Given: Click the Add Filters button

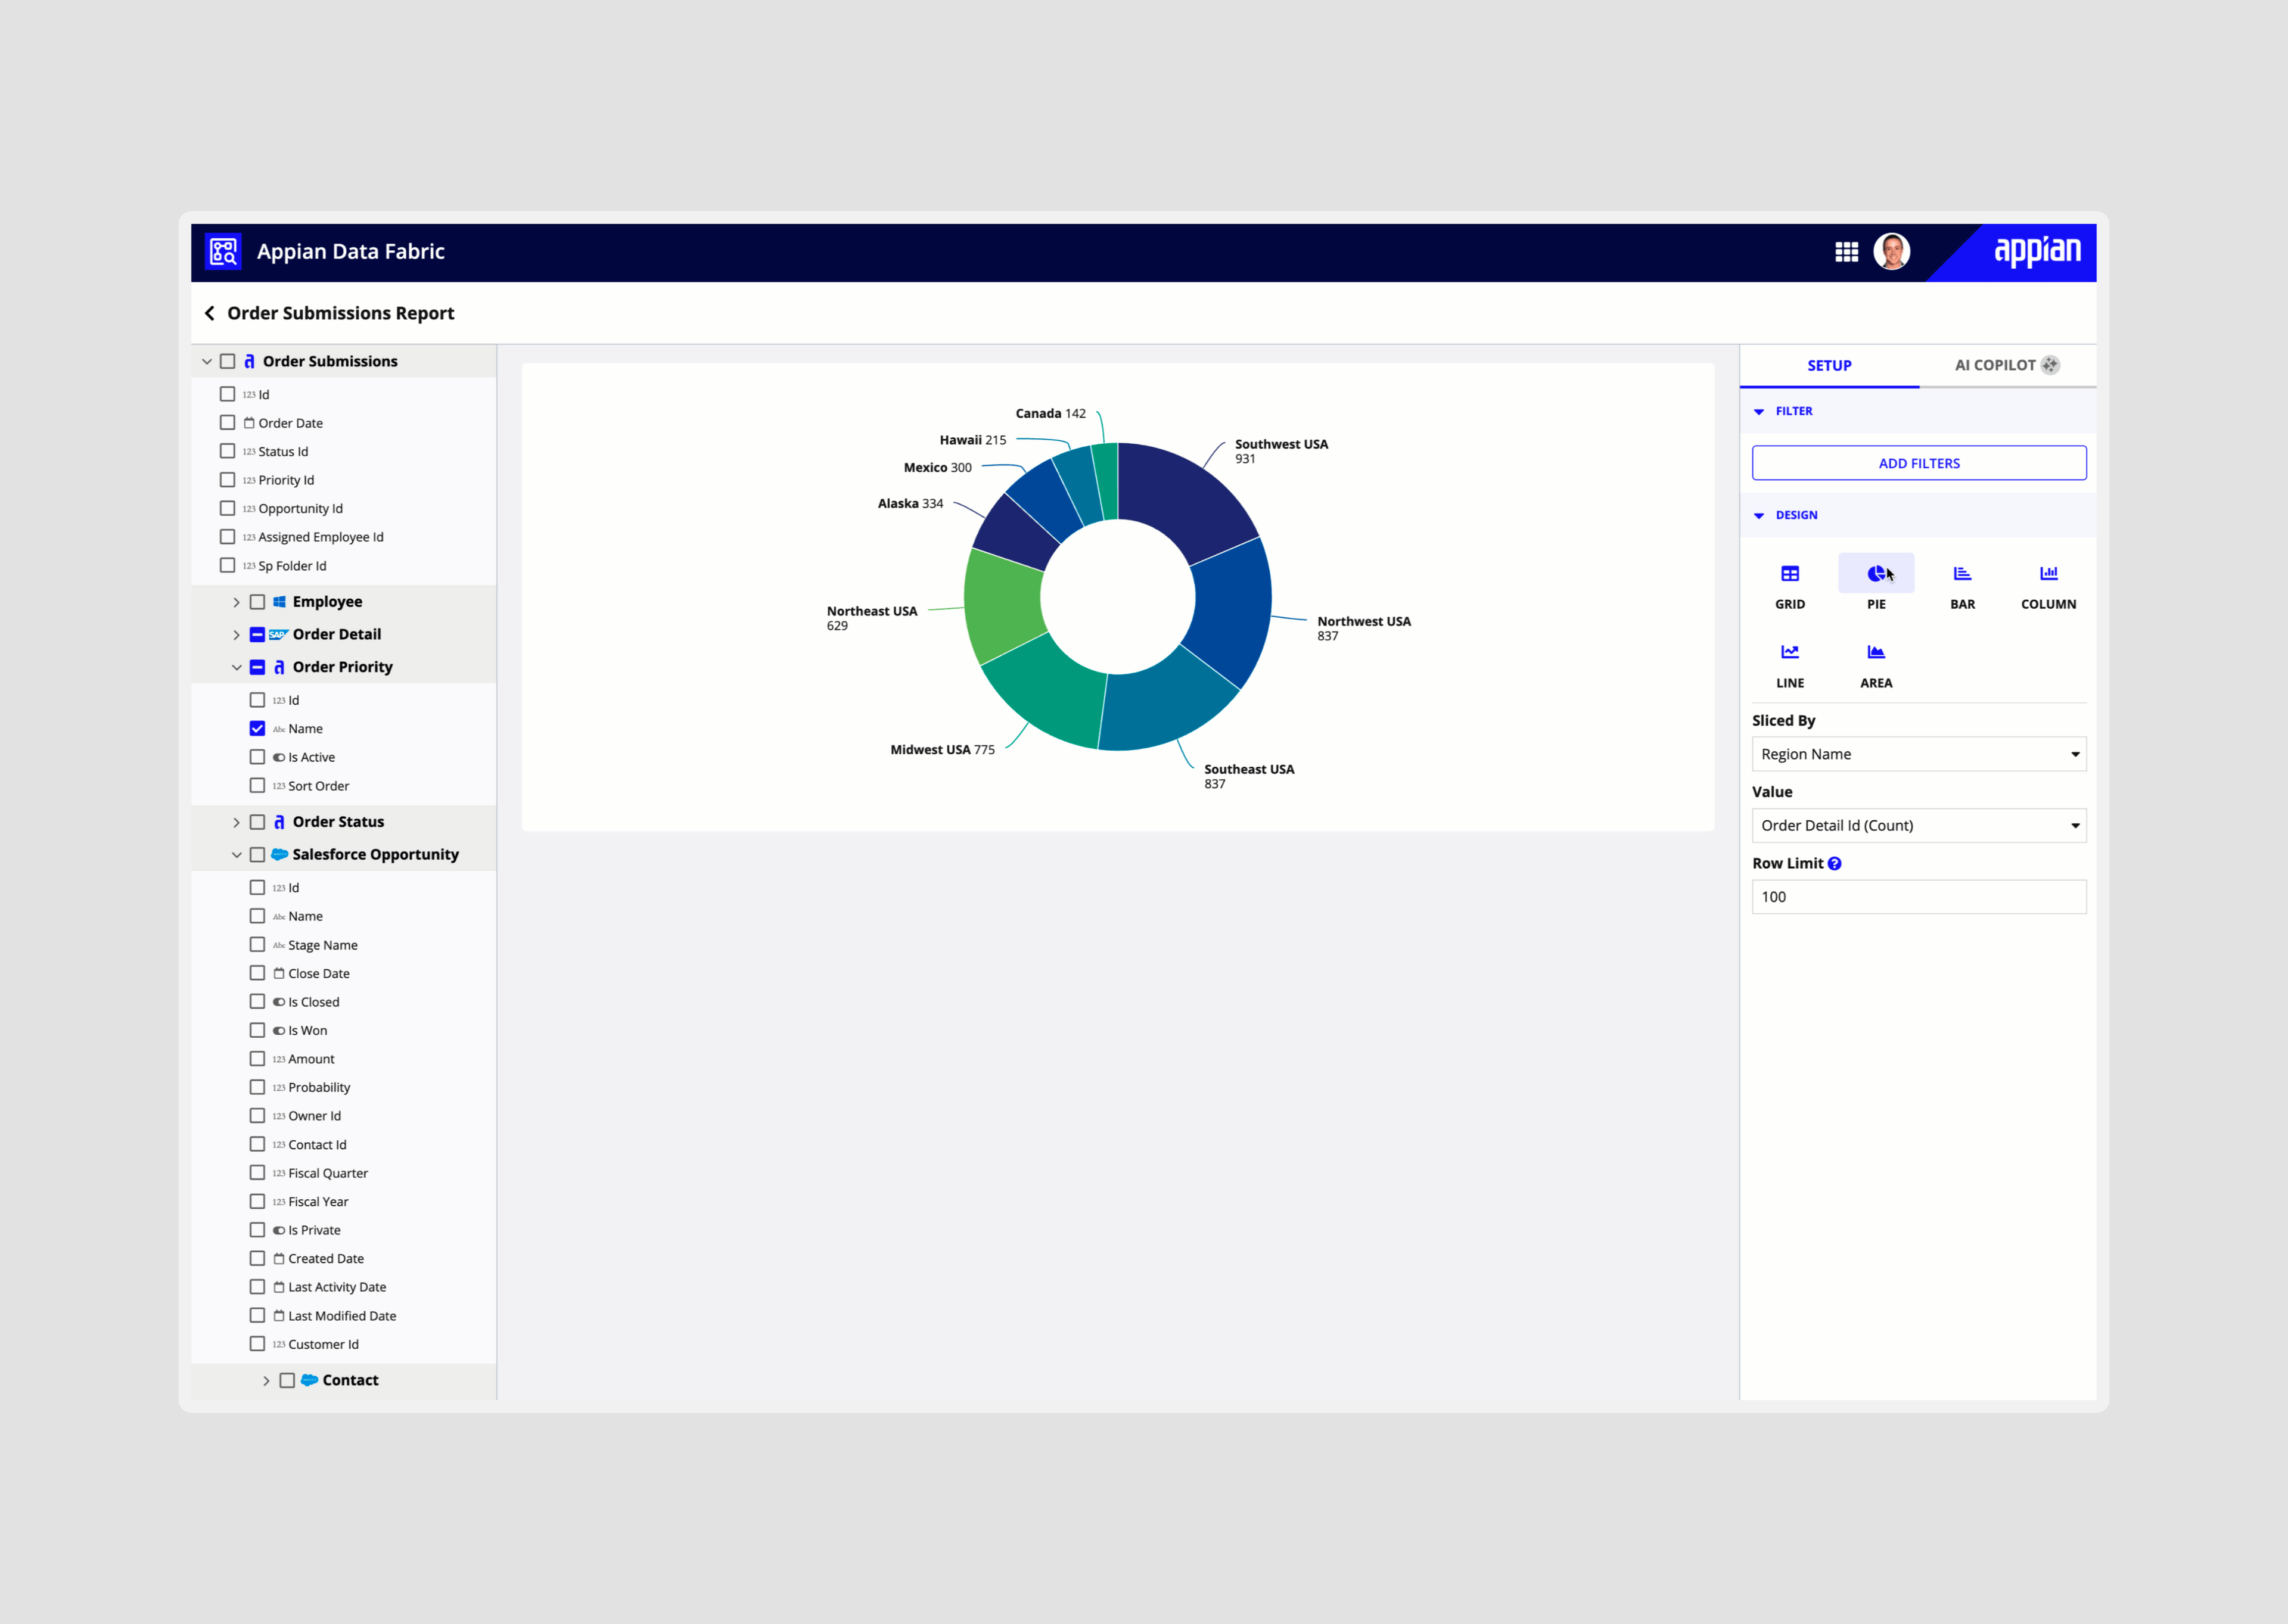Looking at the screenshot, I should click(1918, 463).
